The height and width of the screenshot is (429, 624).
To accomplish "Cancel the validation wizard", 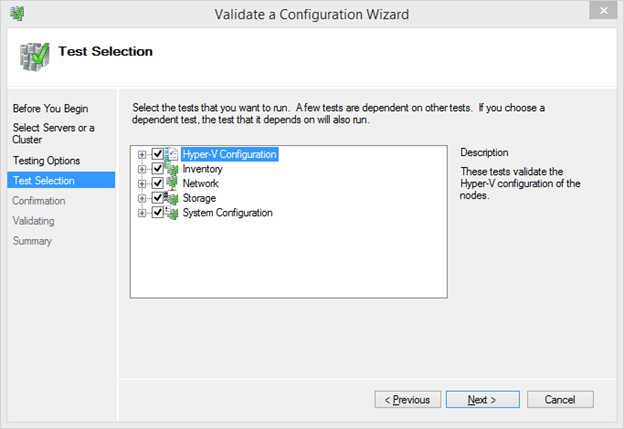I will (559, 399).
